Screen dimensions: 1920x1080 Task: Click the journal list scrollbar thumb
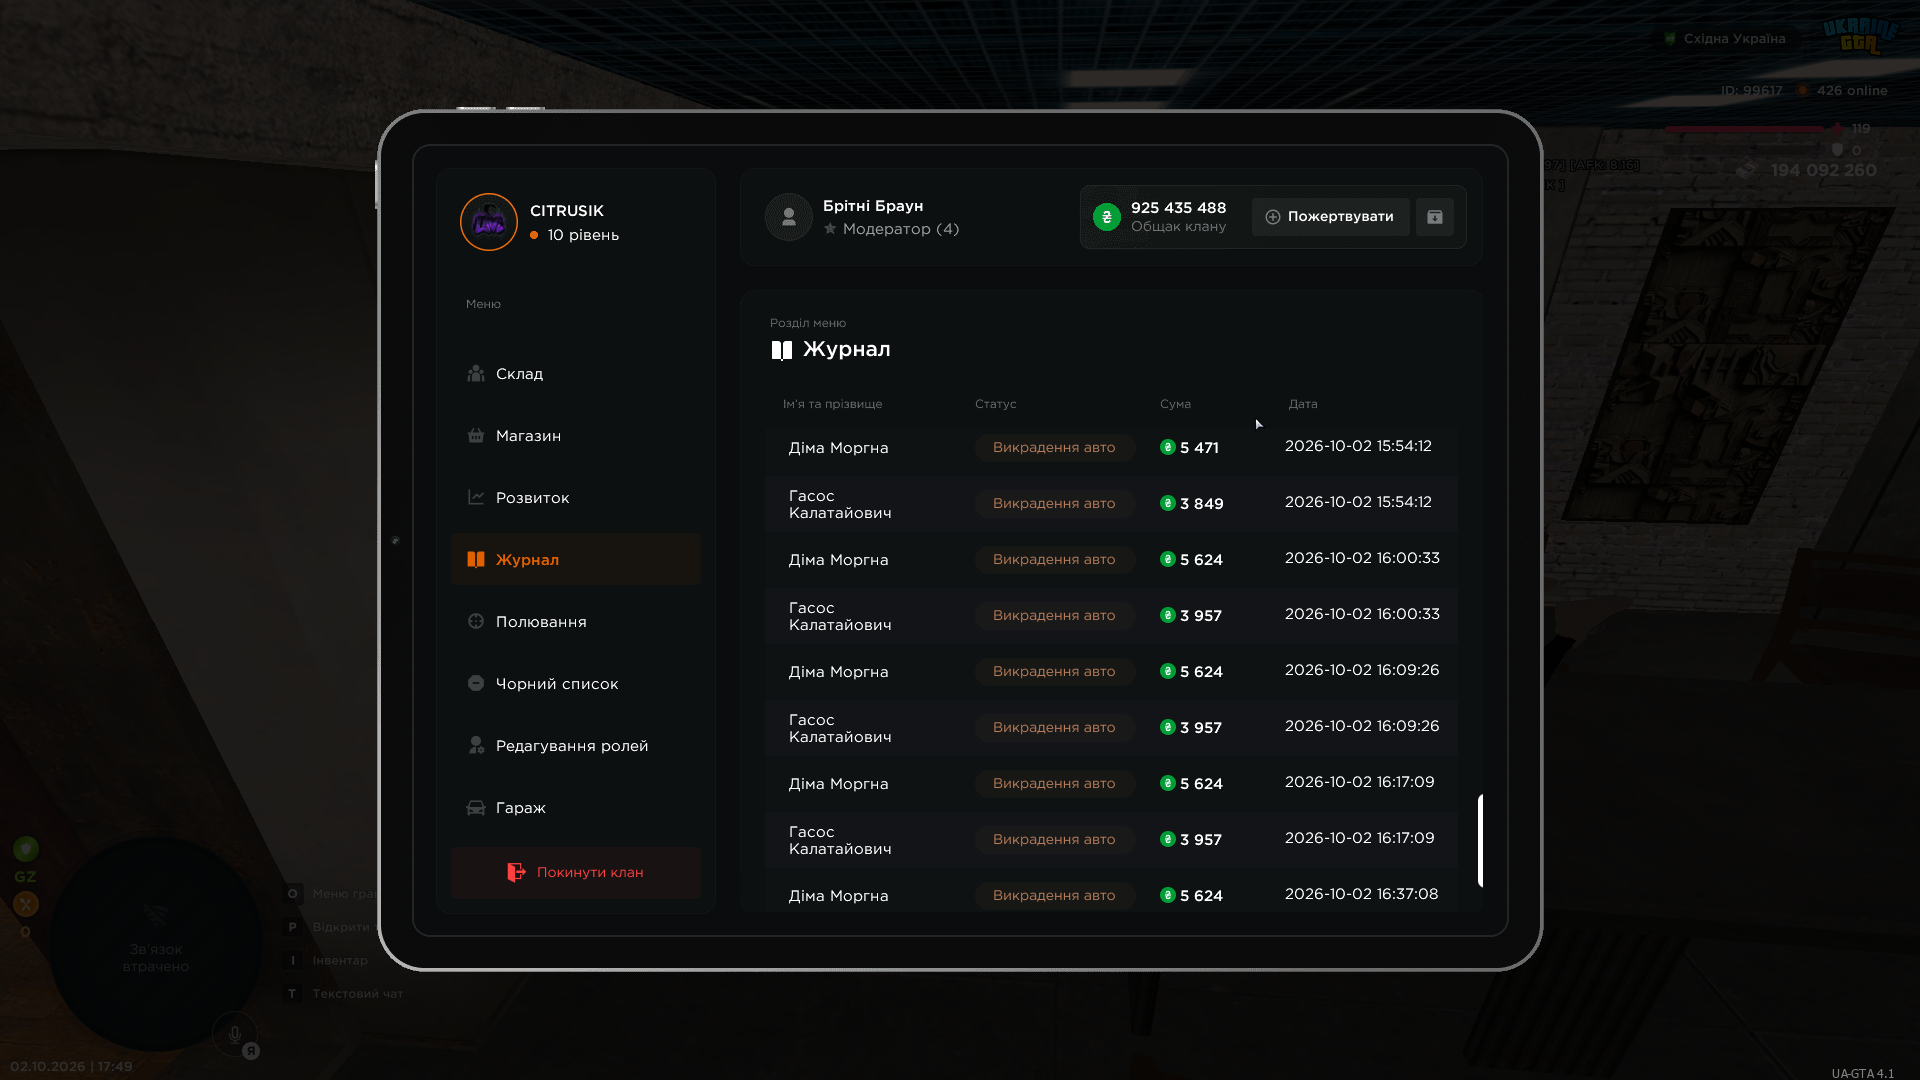point(1480,841)
